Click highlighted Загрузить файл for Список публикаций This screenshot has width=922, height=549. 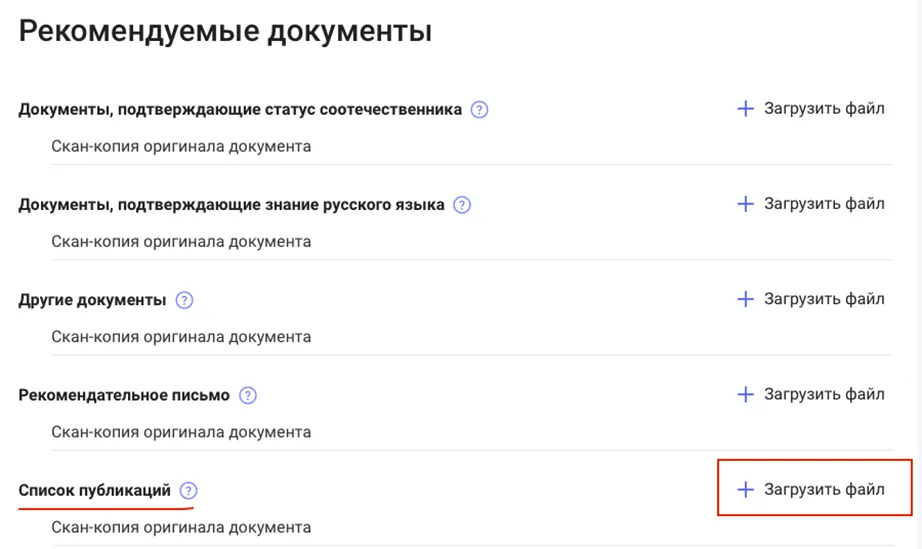[x=811, y=489]
